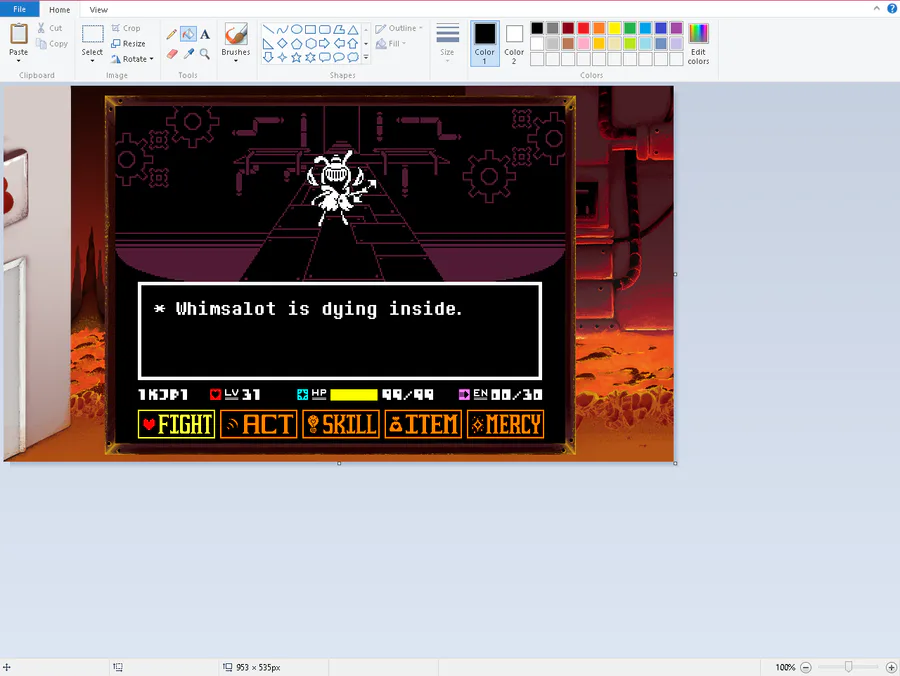This screenshot has height=676, width=900.
Task: Choose the Up arrow shape
Action: click(353, 44)
